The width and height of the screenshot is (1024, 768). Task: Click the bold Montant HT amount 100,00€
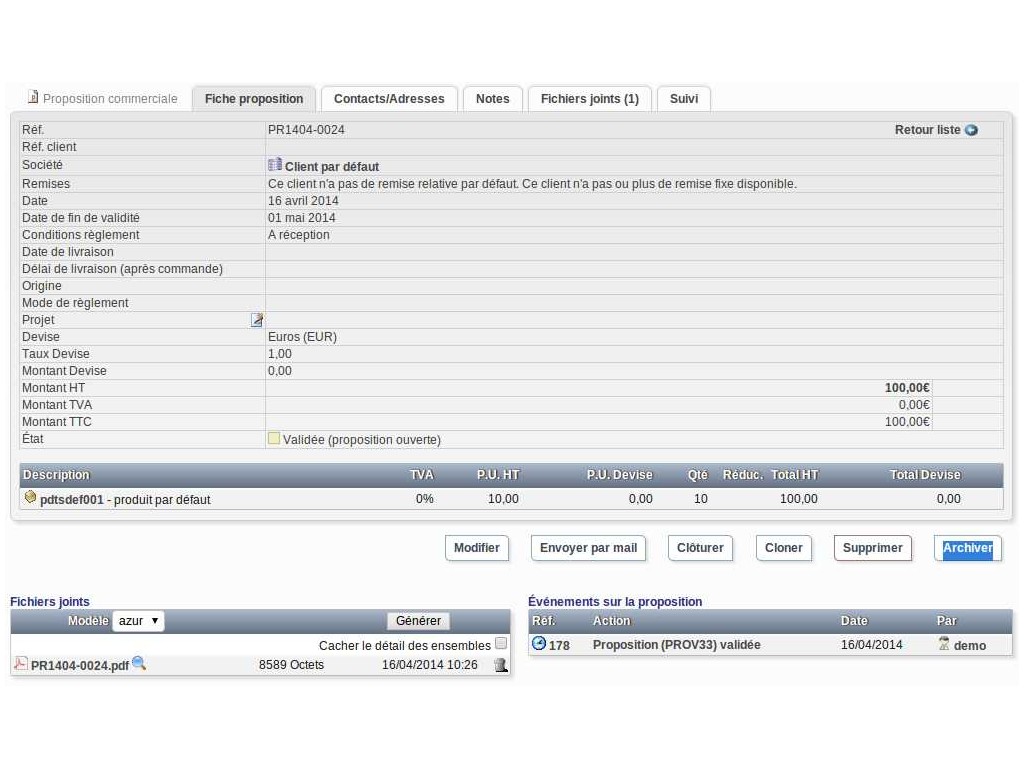(x=907, y=387)
